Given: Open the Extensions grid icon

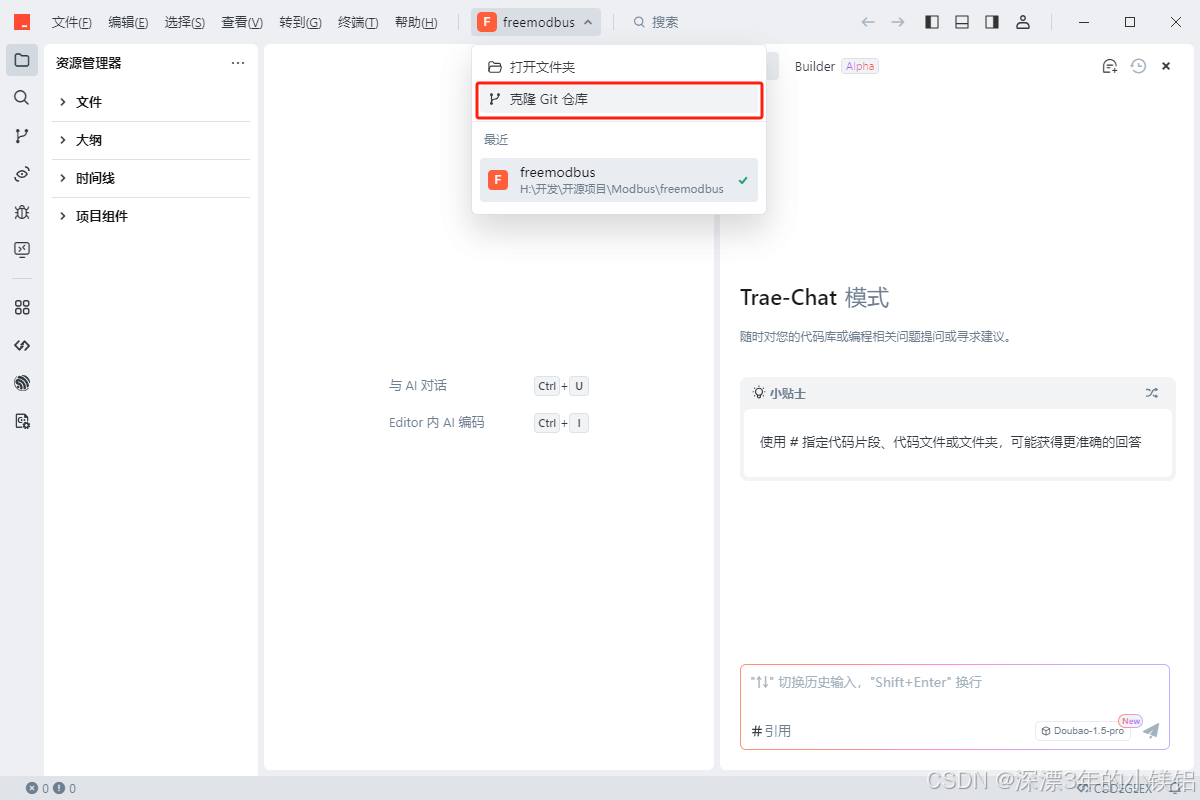Looking at the screenshot, I should coord(21,307).
